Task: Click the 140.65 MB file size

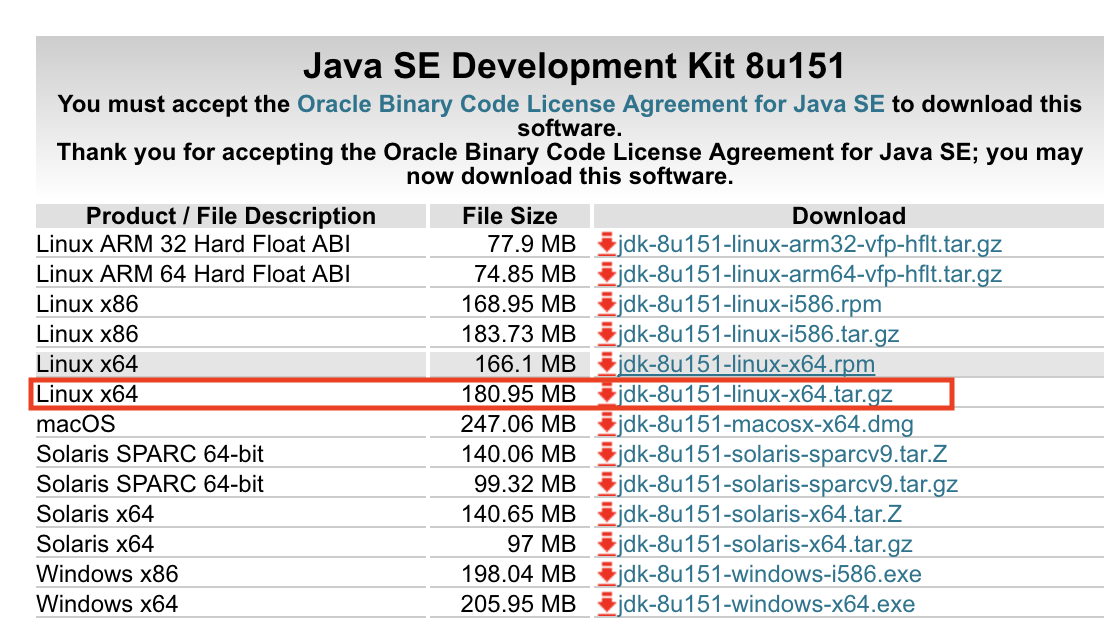Action: tap(519, 514)
